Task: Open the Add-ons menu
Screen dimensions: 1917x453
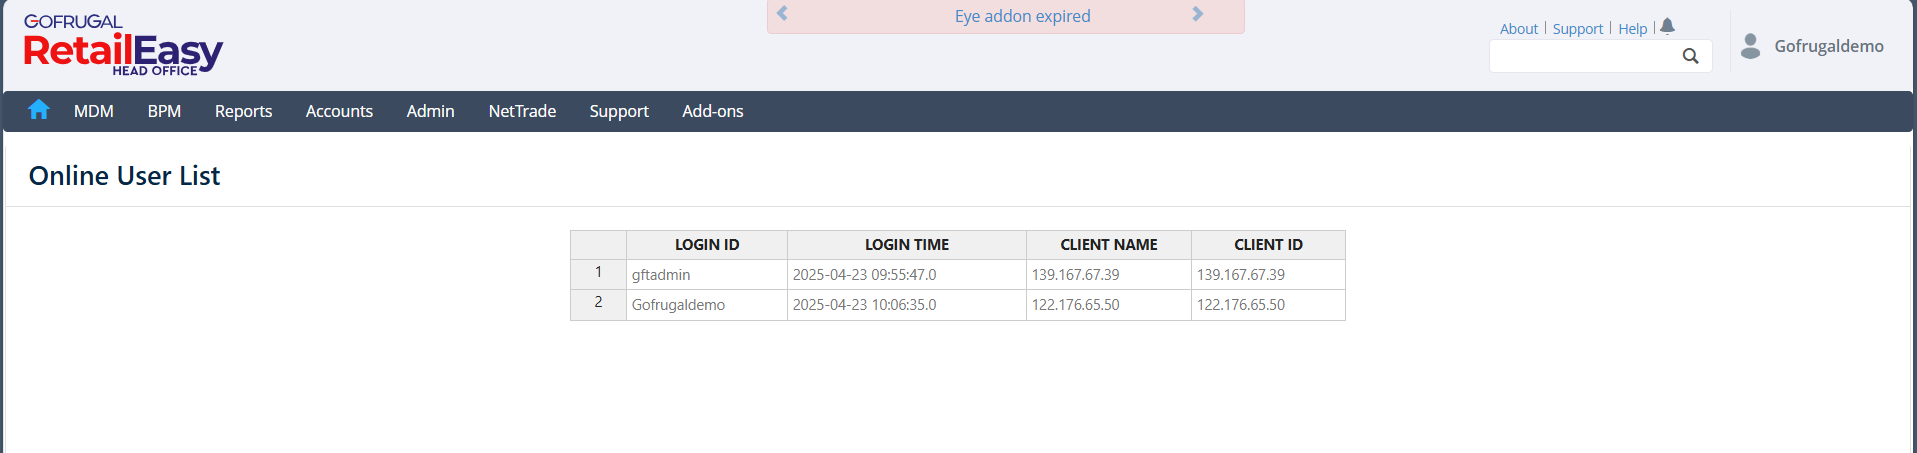Action: tap(712, 111)
